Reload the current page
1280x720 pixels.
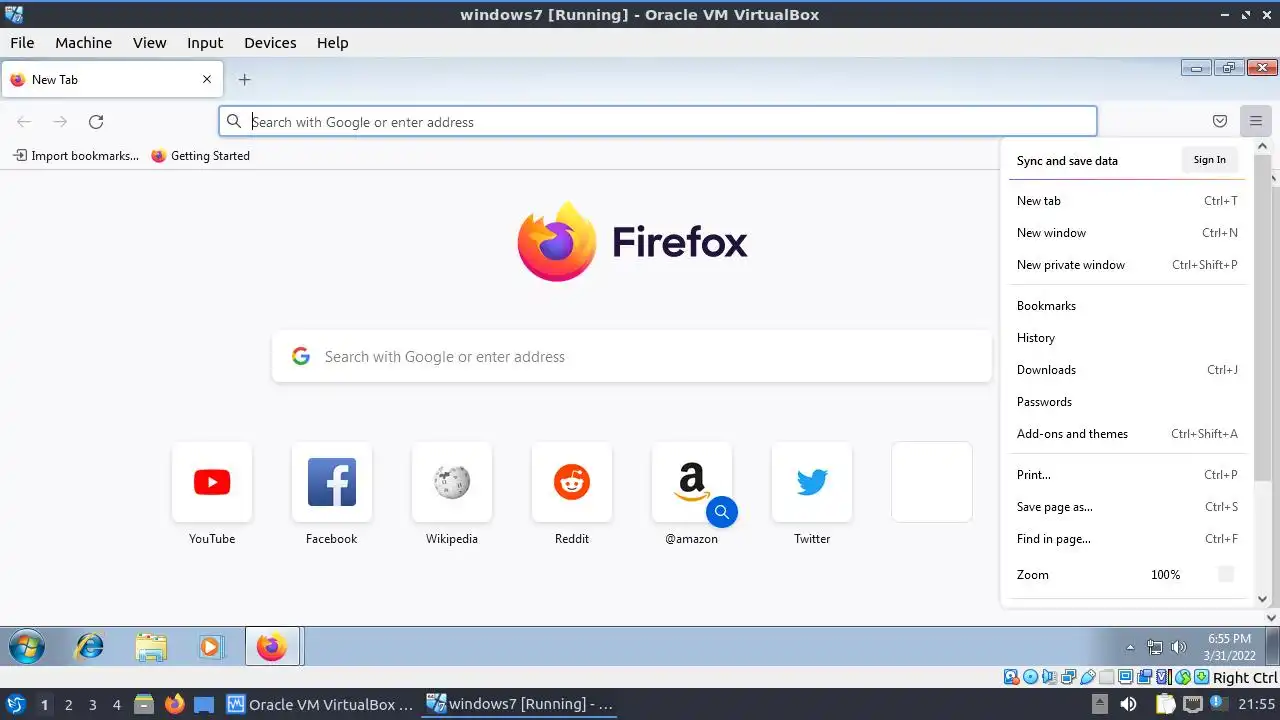(96, 122)
